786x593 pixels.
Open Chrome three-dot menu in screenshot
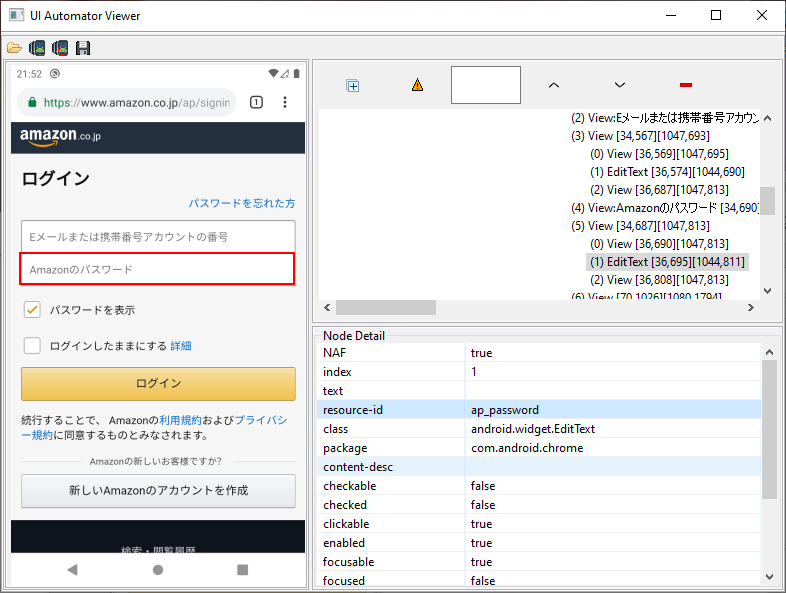pyautogui.click(x=285, y=102)
